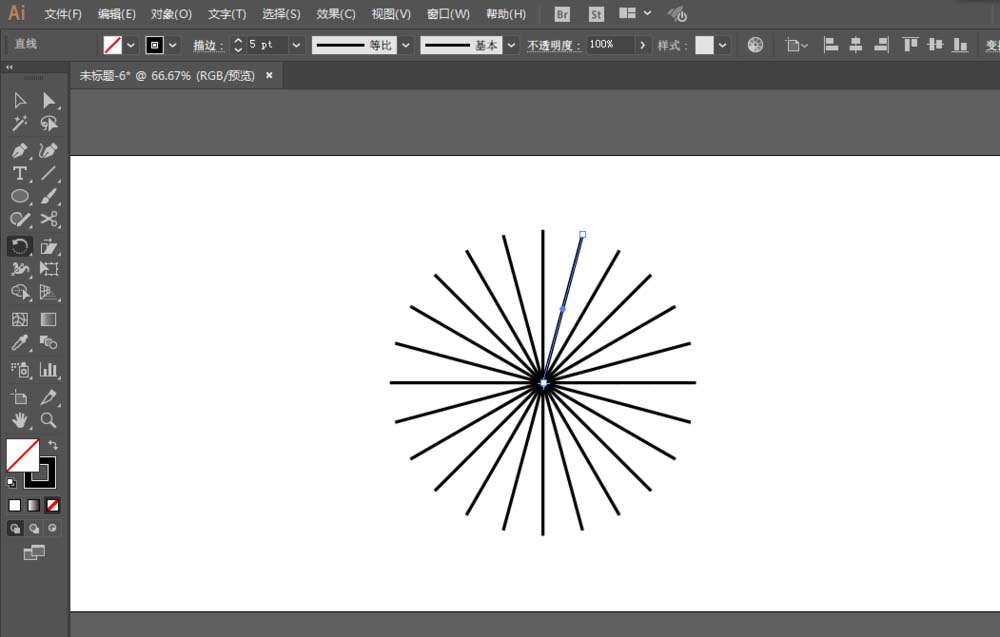The height and width of the screenshot is (637, 1000).
Task: Open the 效果(C) menu
Action: [336, 14]
